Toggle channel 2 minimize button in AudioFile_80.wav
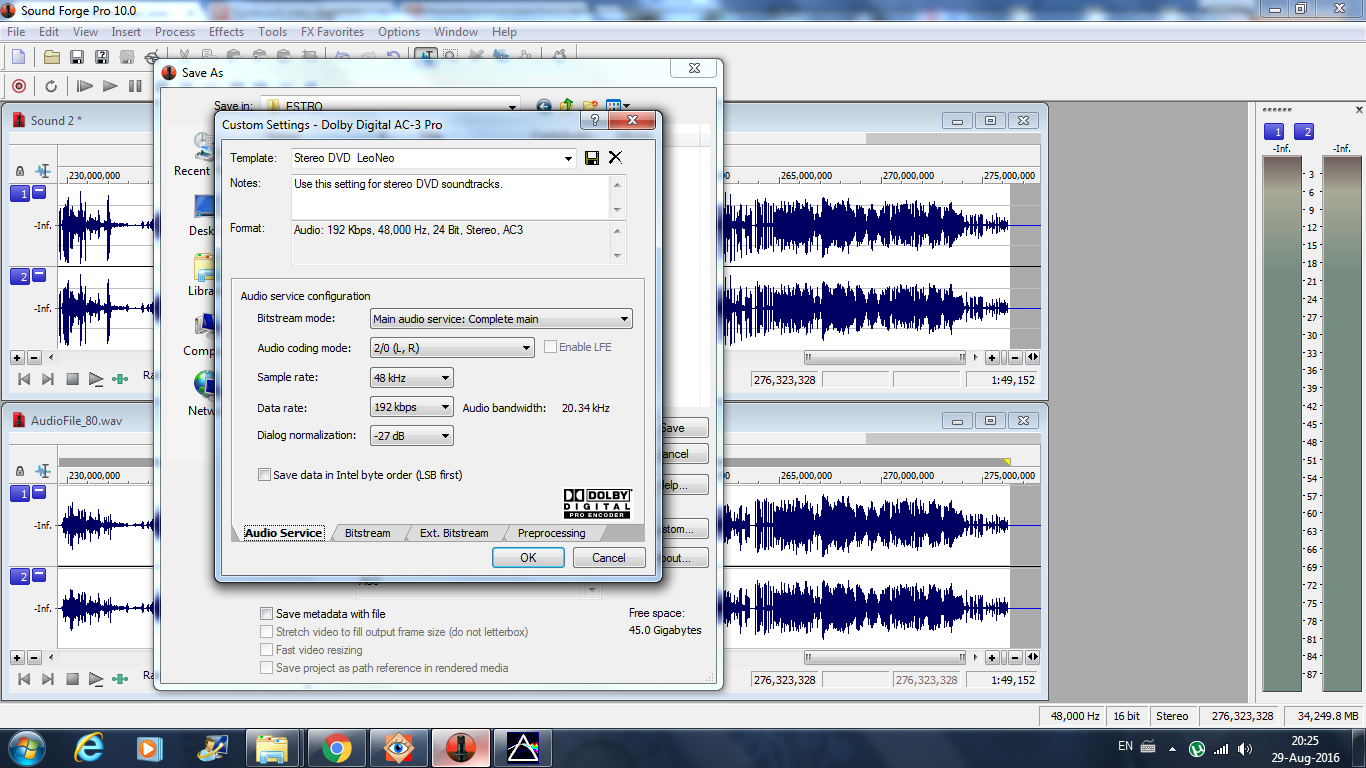Screen dimensions: 1366x768 point(39,575)
